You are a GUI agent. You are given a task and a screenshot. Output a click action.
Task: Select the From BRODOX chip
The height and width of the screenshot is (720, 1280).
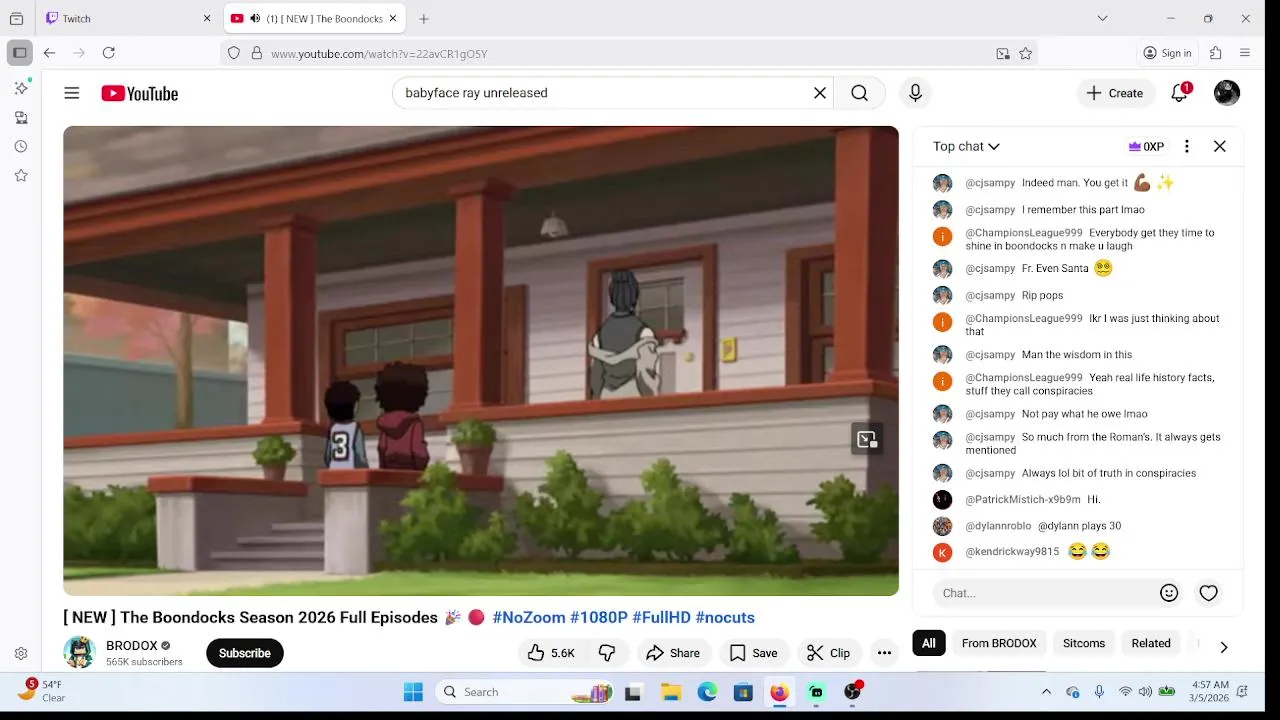click(x=999, y=643)
